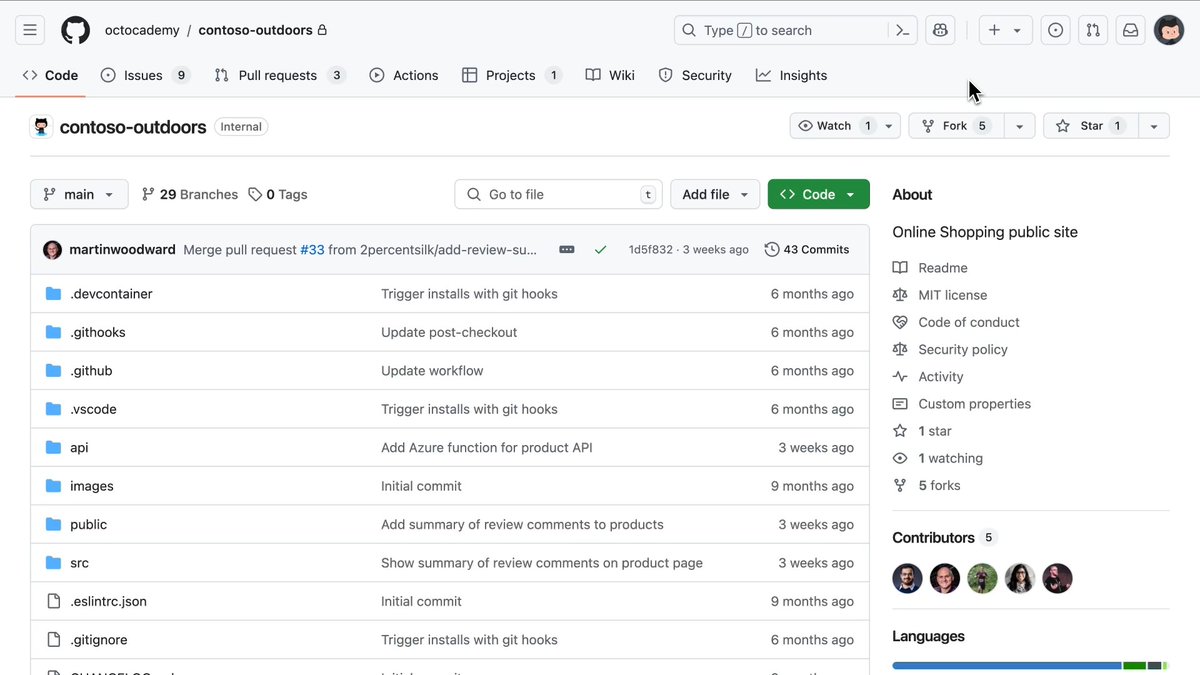This screenshot has width=1200, height=675.
Task: Select the Code tab
Action: (50, 75)
